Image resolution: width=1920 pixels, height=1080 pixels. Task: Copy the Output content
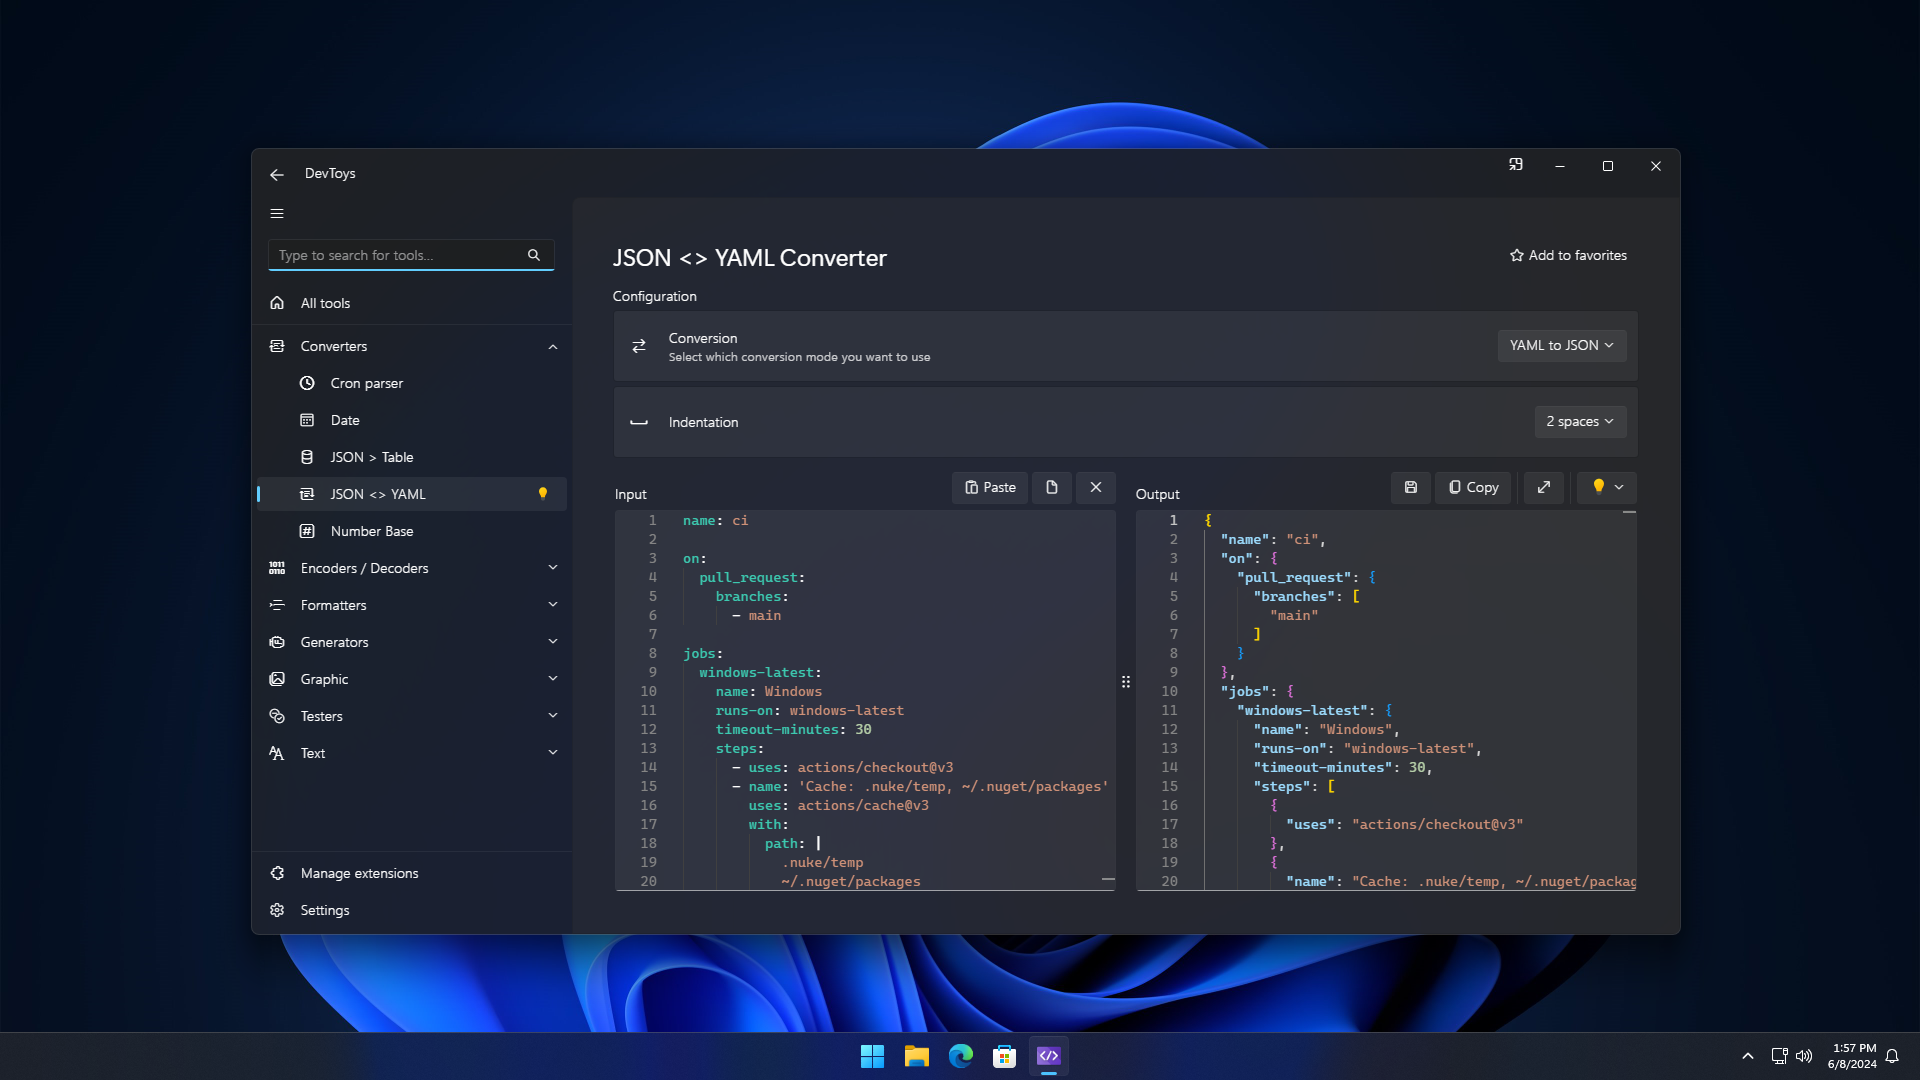(1474, 487)
